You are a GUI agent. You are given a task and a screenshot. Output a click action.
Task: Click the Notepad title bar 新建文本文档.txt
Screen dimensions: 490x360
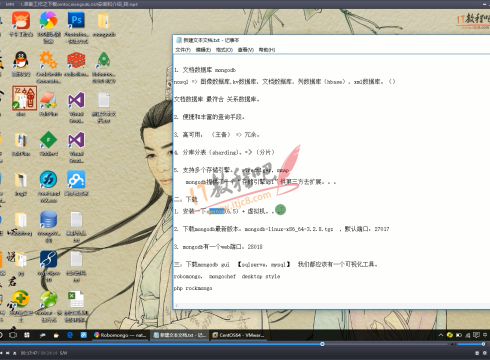pyautogui.click(x=211, y=40)
